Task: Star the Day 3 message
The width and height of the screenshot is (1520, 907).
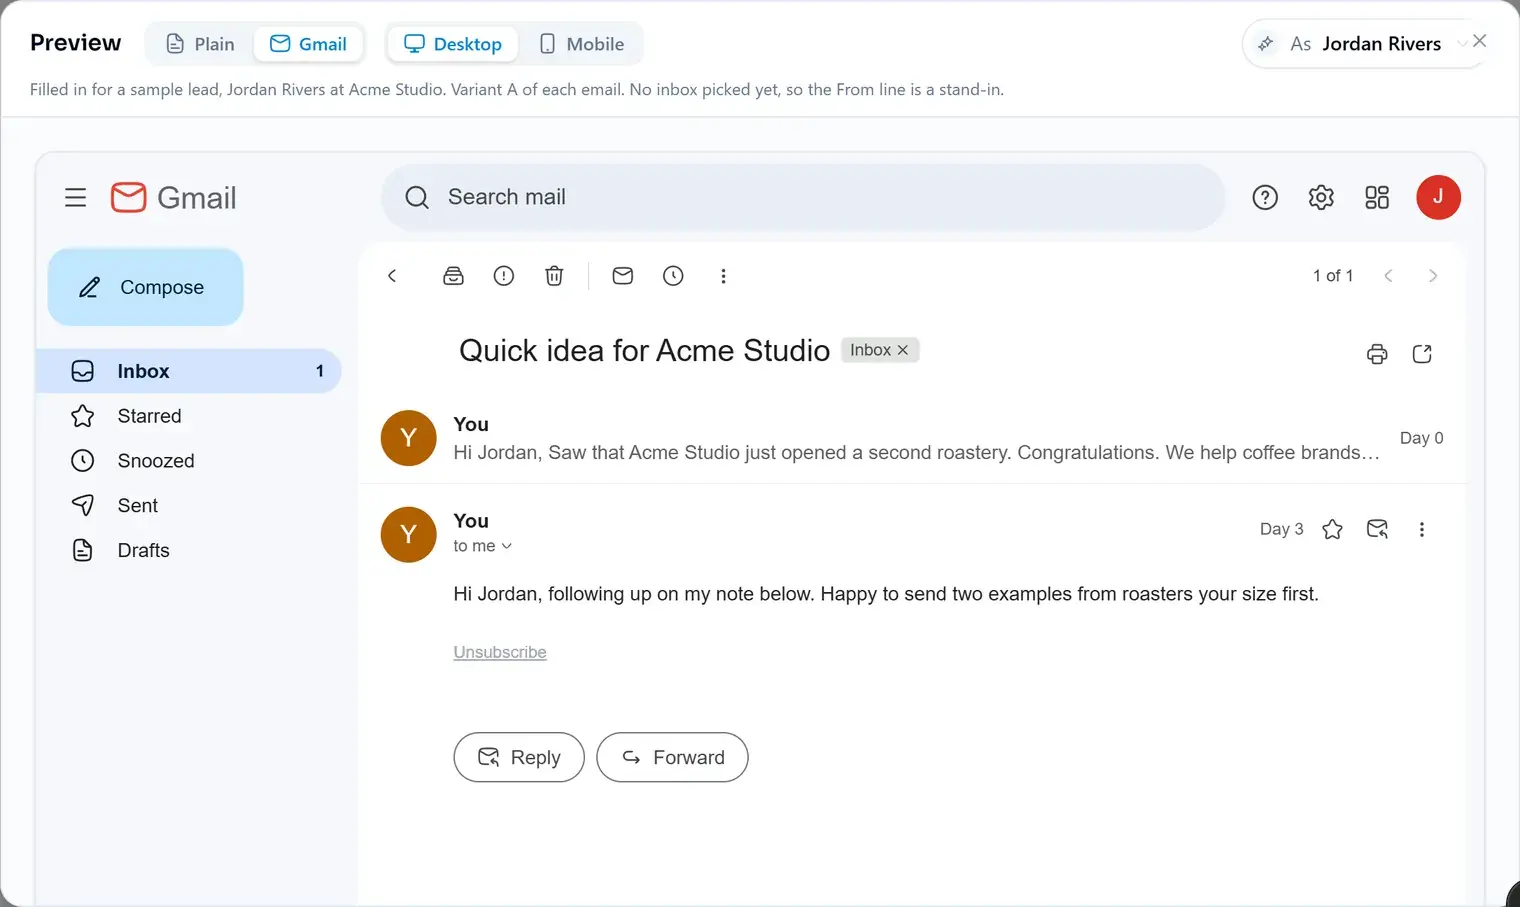Action: pyautogui.click(x=1332, y=529)
